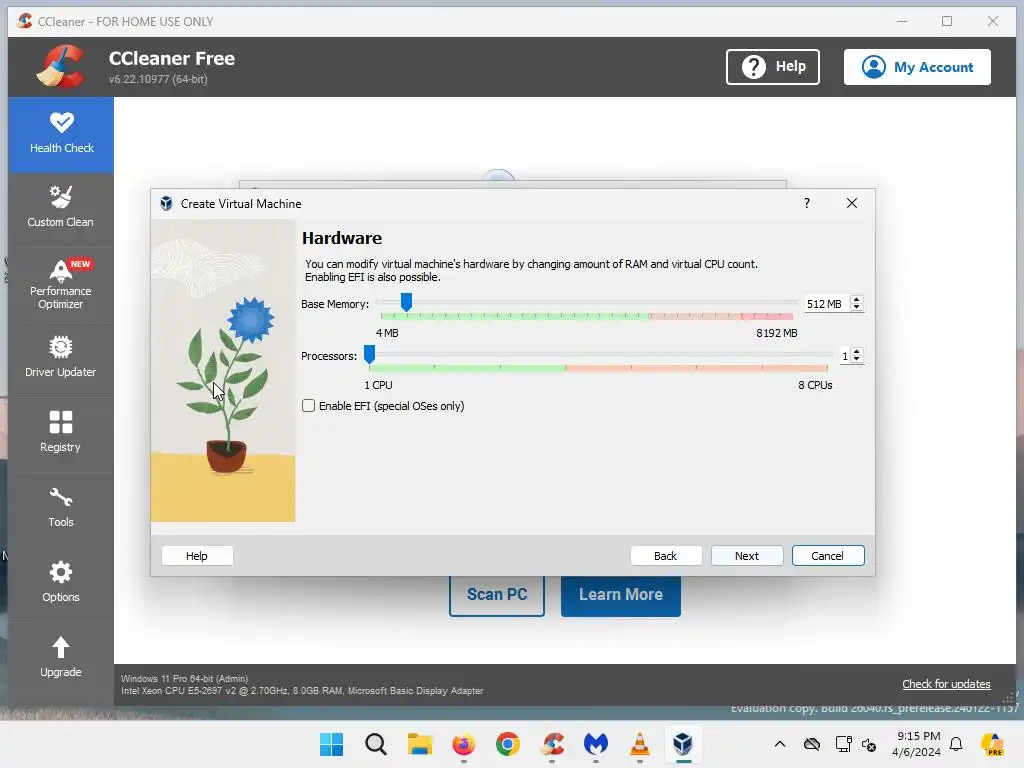Click Help in the Create Virtual Machine dialog
The image size is (1024, 768).
(197, 556)
